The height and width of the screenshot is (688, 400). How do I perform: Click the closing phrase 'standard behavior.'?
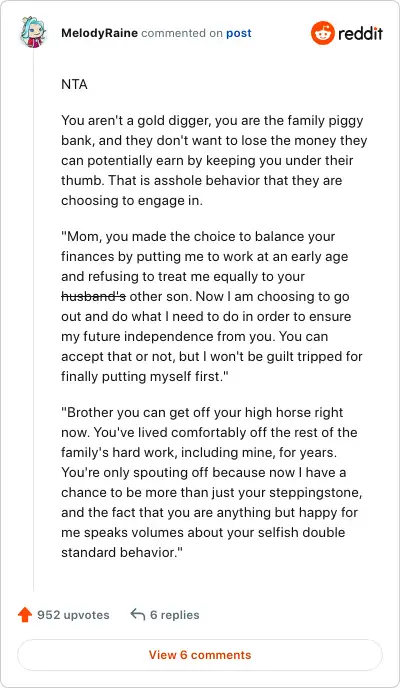click(x=121, y=552)
